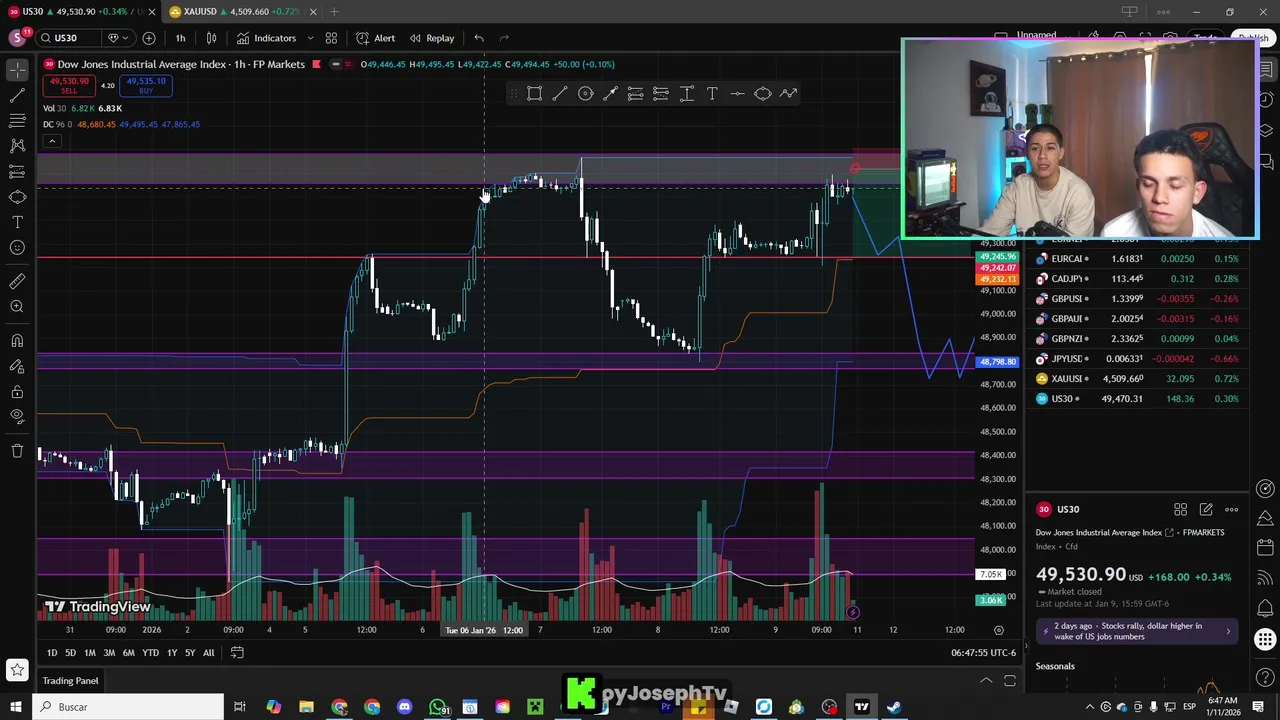
Task: Open a new tab with plus button
Action: click(x=334, y=12)
